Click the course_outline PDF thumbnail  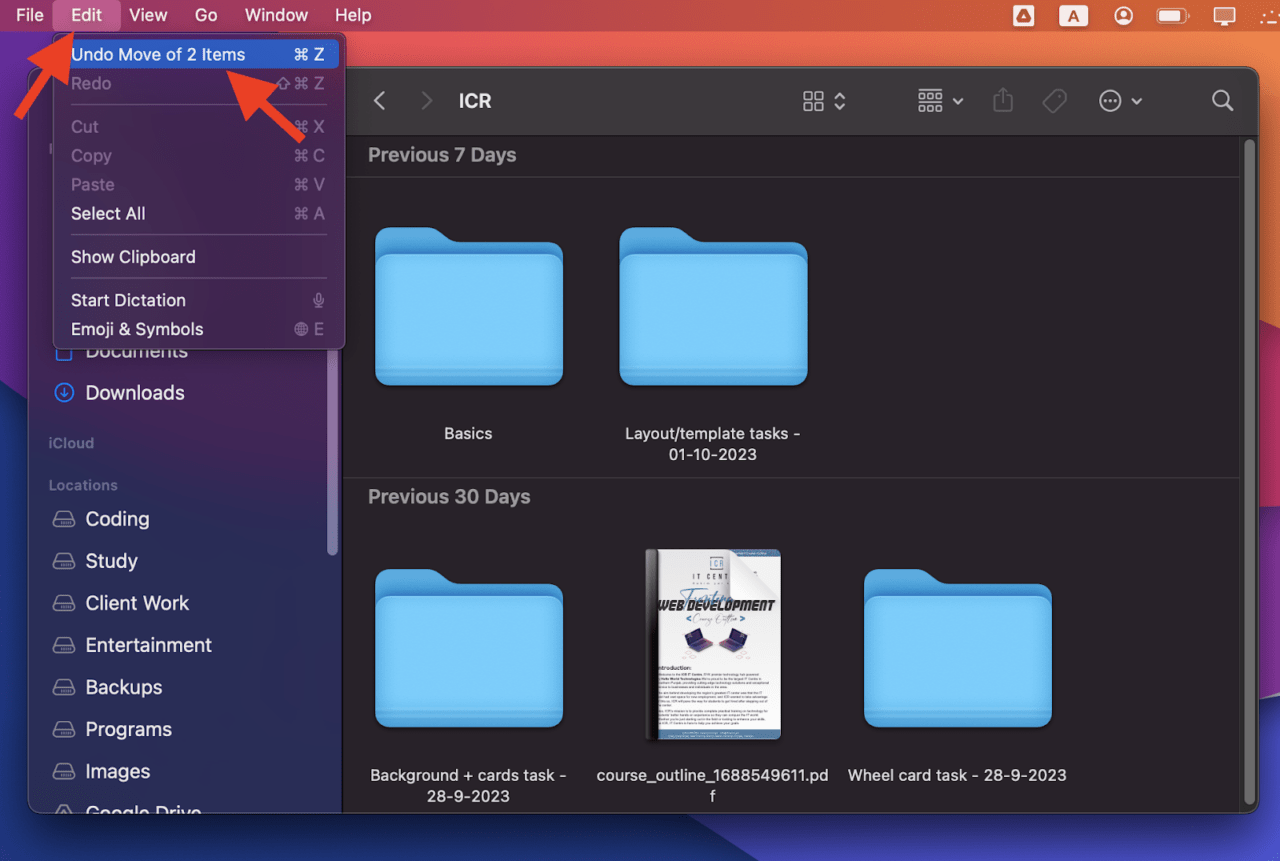coord(712,645)
